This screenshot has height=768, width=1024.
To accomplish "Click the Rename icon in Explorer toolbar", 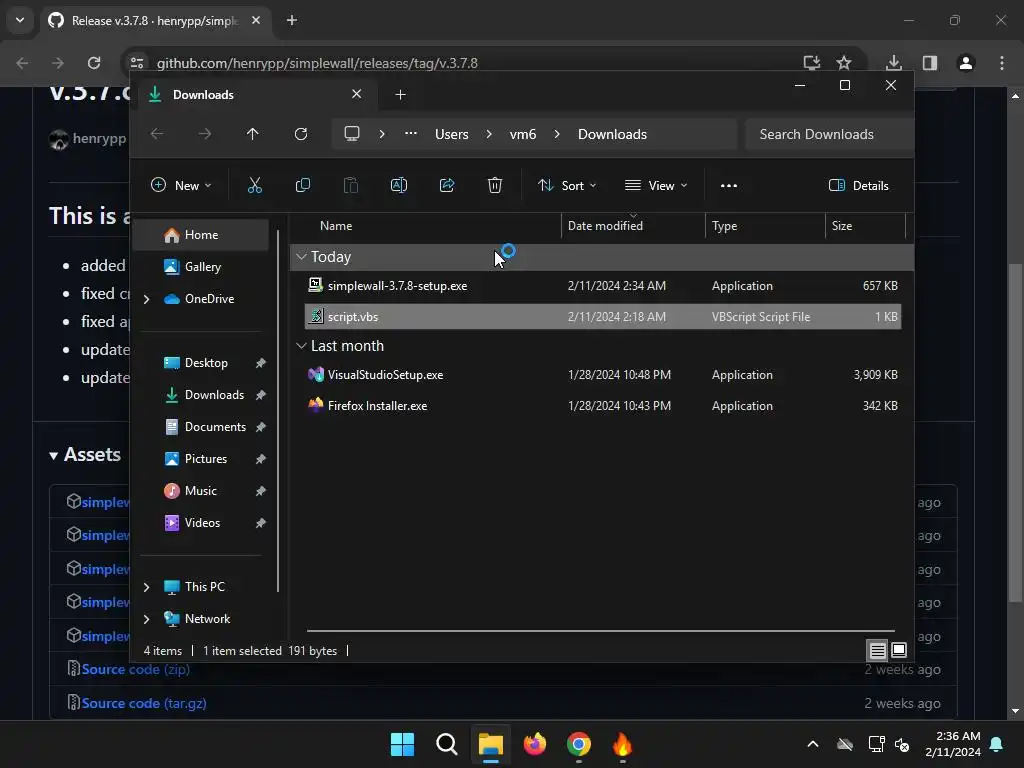I will click(x=398, y=185).
